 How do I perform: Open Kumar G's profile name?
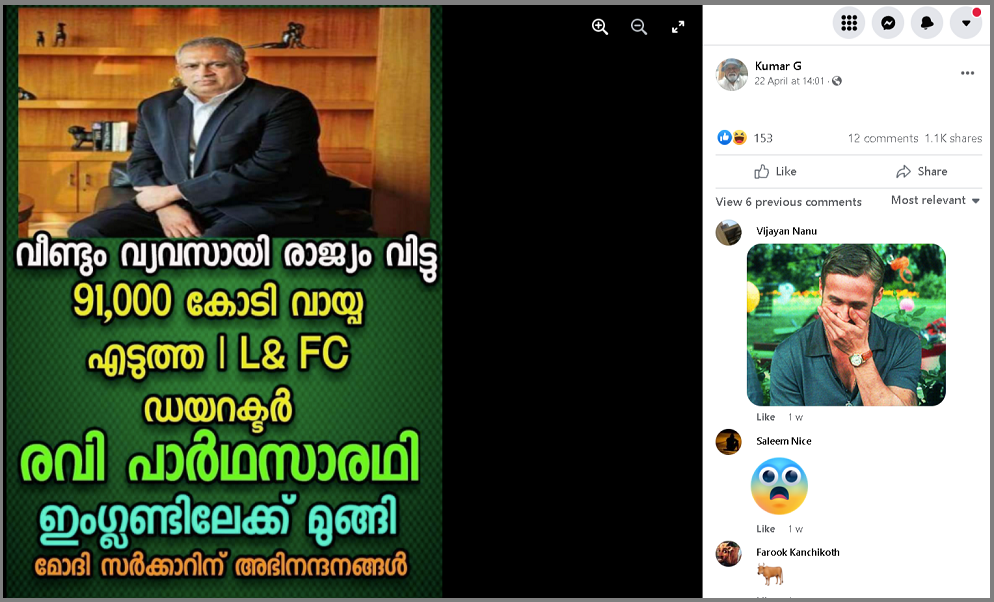tap(778, 66)
